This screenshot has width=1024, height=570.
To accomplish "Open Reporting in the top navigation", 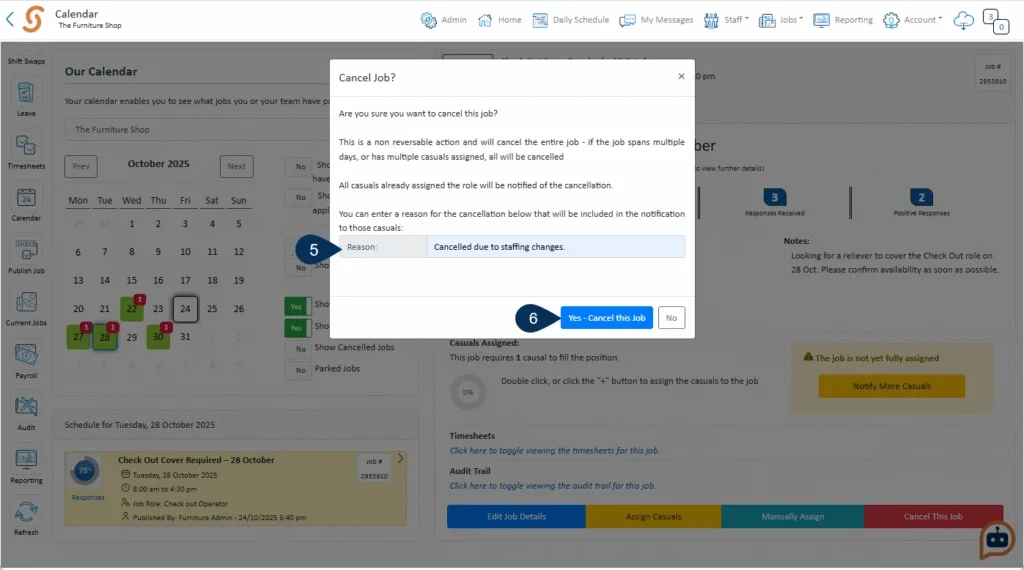I will pyautogui.click(x=843, y=20).
